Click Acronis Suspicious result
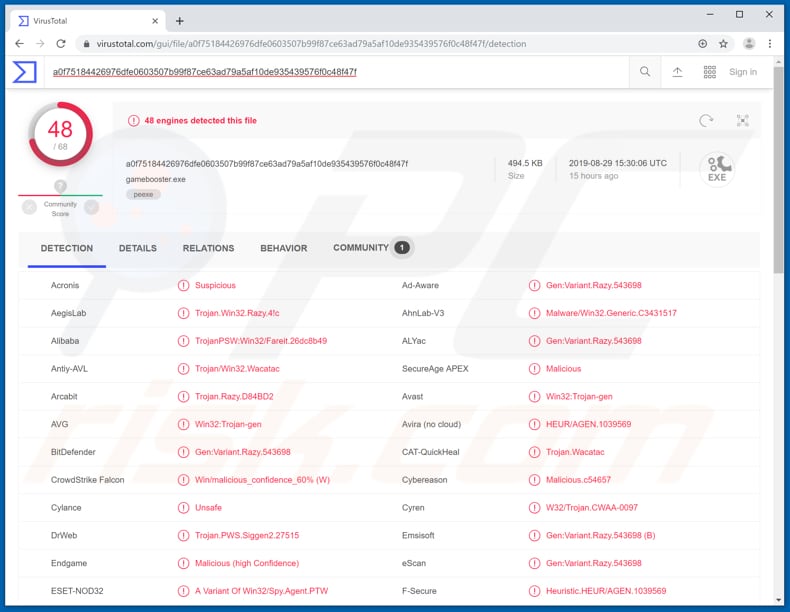Viewport: 790px width, 612px height. point(215,285)
